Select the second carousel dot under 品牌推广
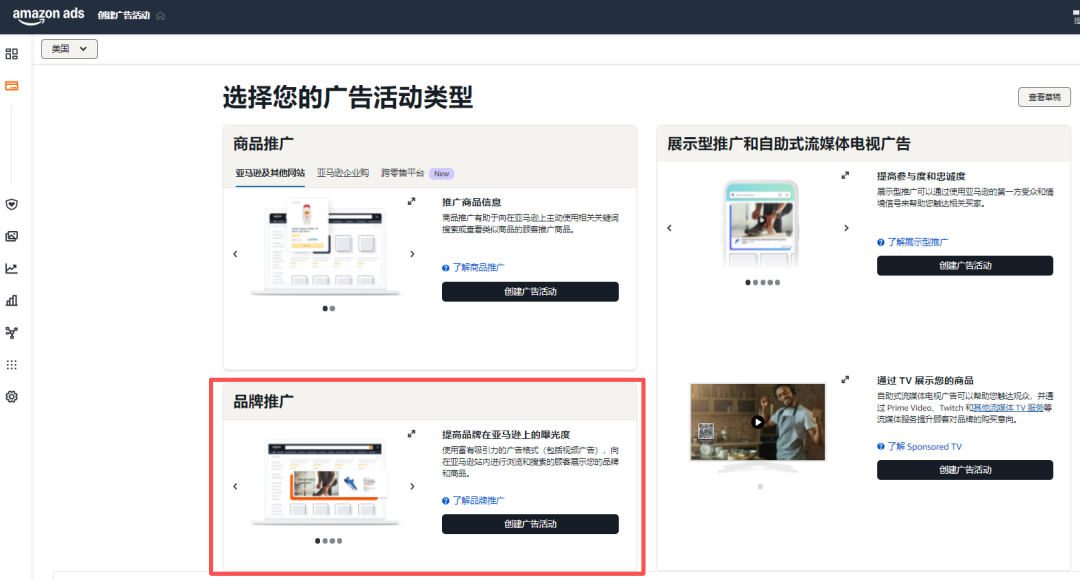The width and height of the screenshot is (1080, 580). click(326, 540)
